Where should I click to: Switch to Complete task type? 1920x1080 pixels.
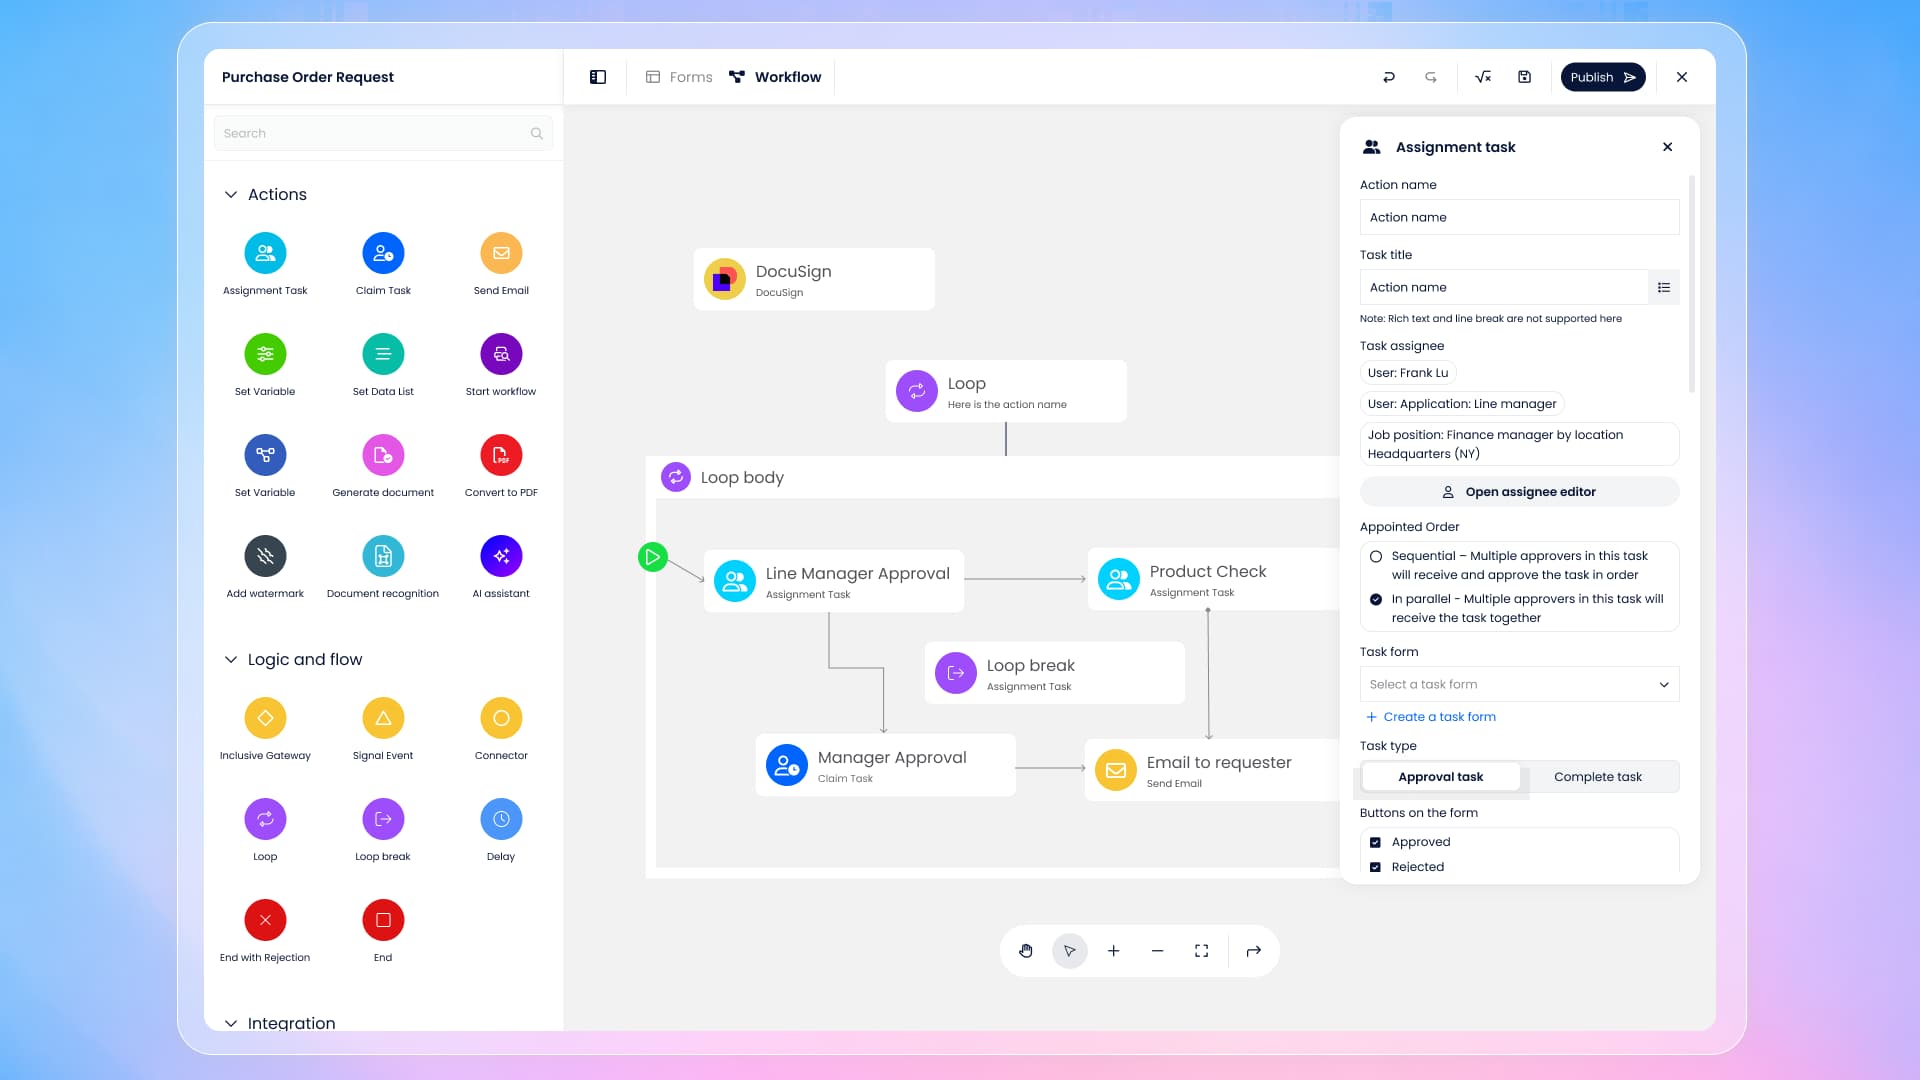(1597, 777)
